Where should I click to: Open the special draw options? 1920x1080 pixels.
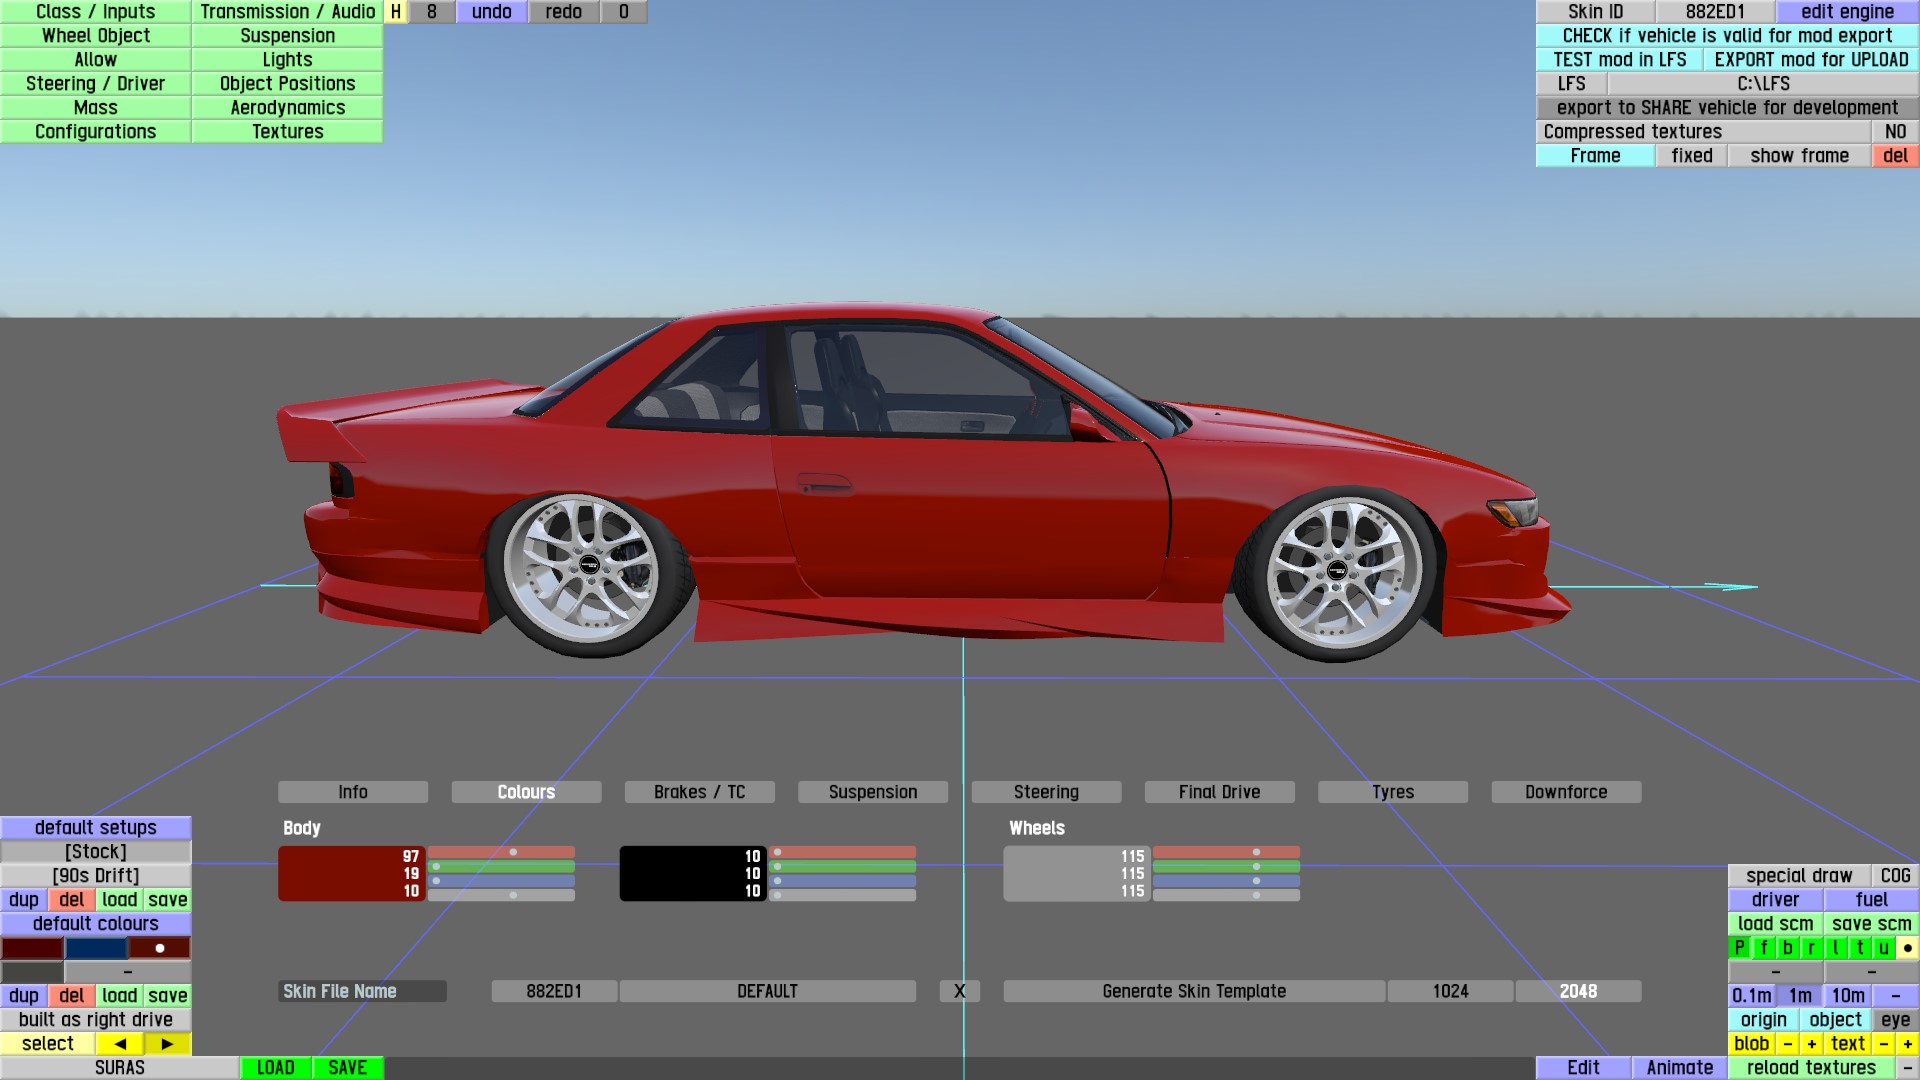1798,875
